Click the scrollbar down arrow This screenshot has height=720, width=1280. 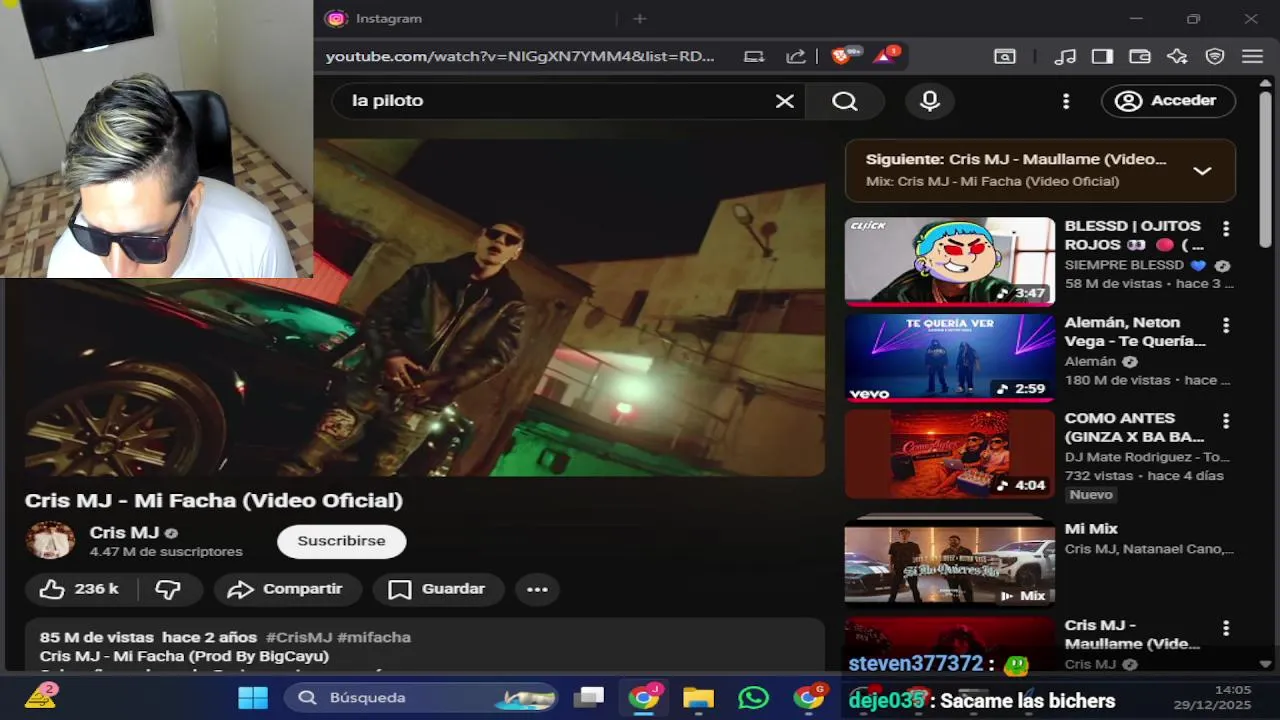coord(1265,664)
